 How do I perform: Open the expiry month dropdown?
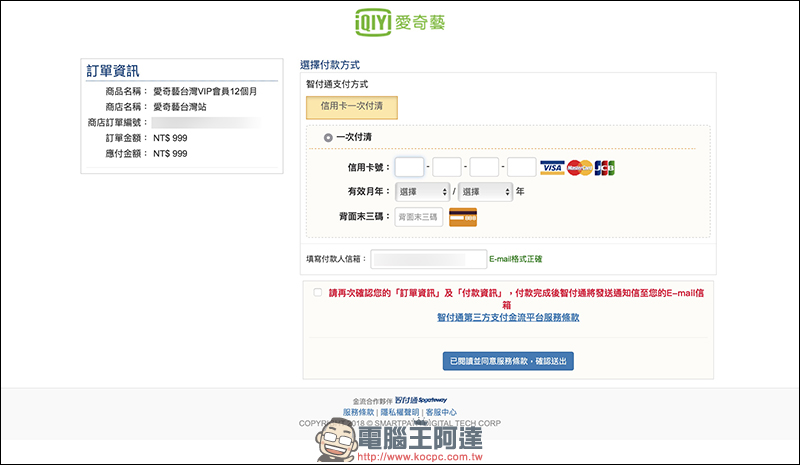pyautogui.click(x=422, y=192)
